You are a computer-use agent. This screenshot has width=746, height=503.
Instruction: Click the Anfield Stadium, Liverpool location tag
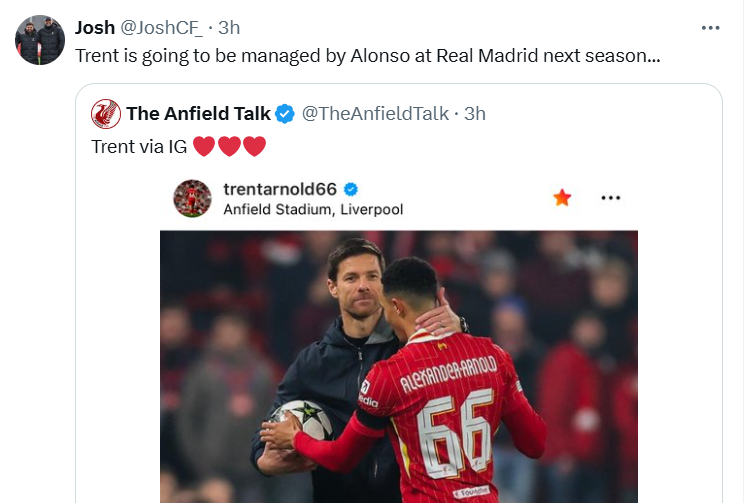point(313,209)
